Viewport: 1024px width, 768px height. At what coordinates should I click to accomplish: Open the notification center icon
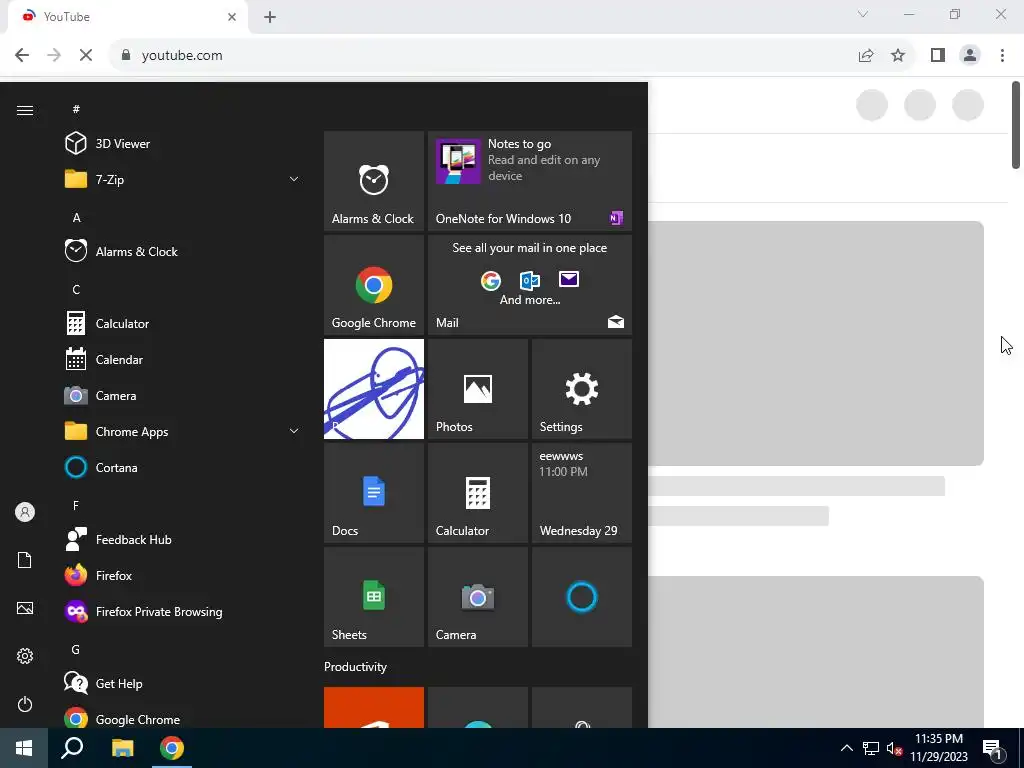(993, 748)
